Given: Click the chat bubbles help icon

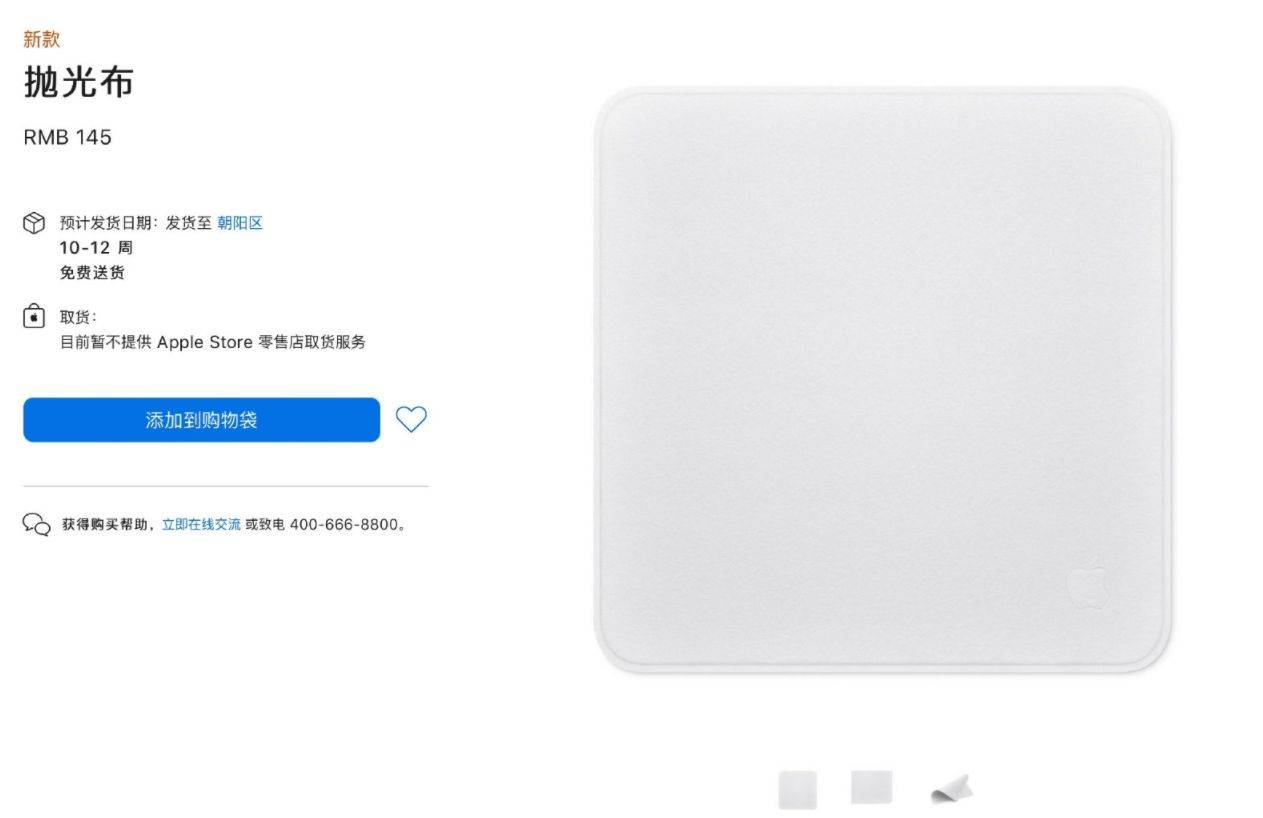Looking at the screenshot, I should (36, 524).
